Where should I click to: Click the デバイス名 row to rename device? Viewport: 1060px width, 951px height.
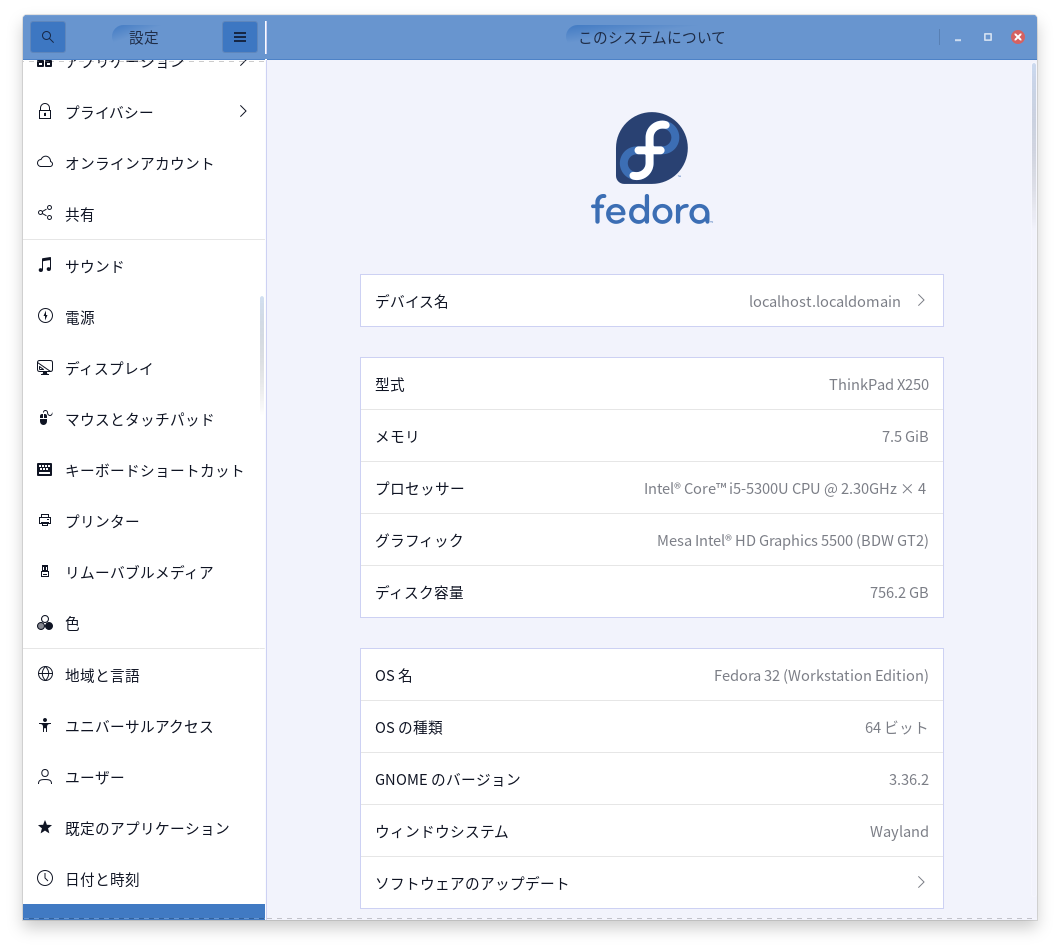652,301
